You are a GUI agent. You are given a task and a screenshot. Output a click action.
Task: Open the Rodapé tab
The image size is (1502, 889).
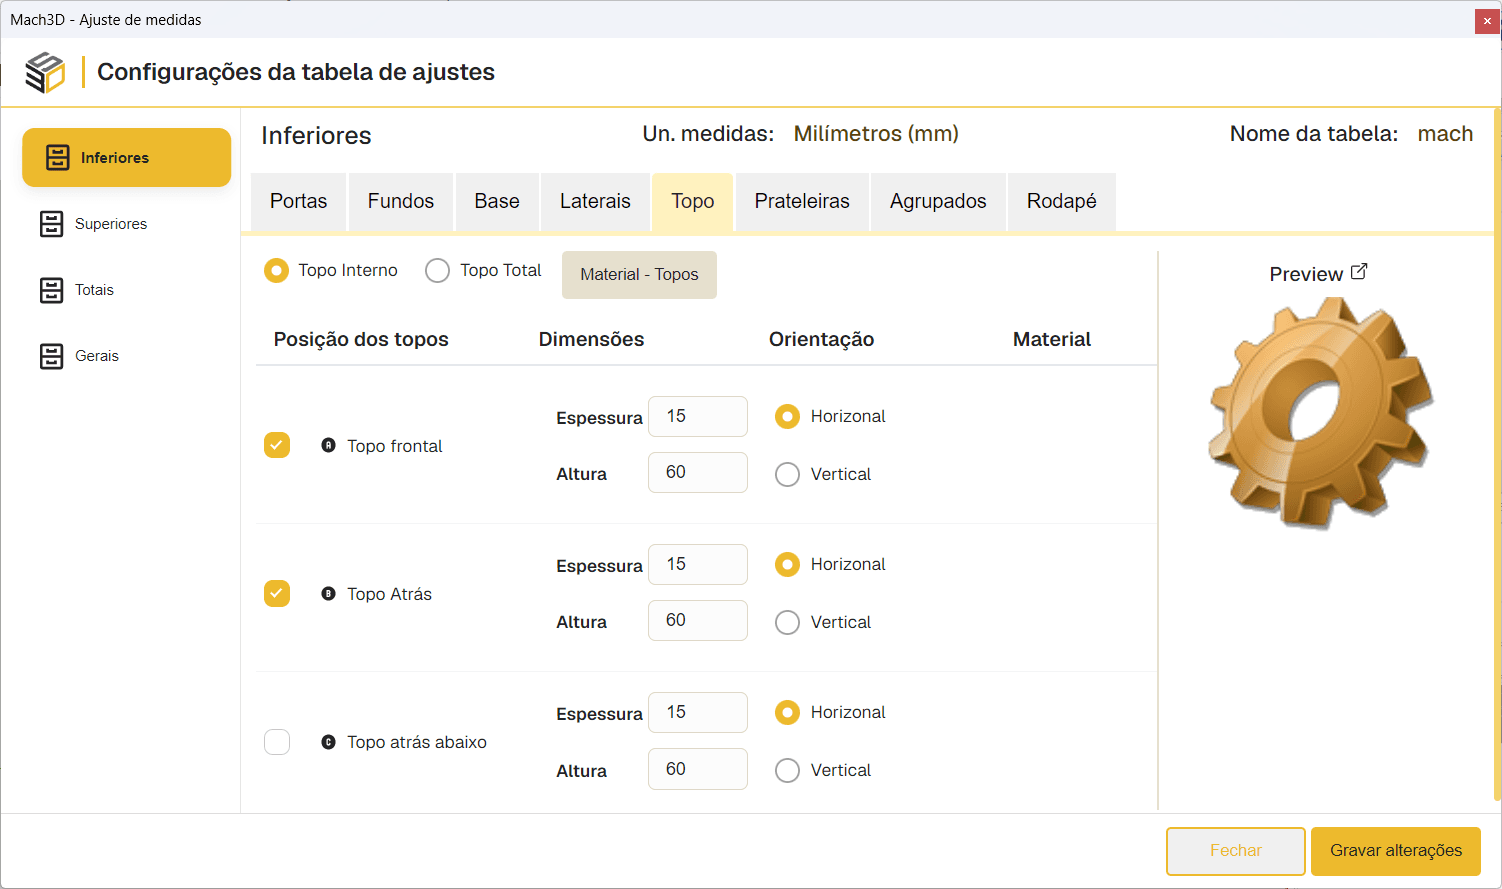[1062, 202]
